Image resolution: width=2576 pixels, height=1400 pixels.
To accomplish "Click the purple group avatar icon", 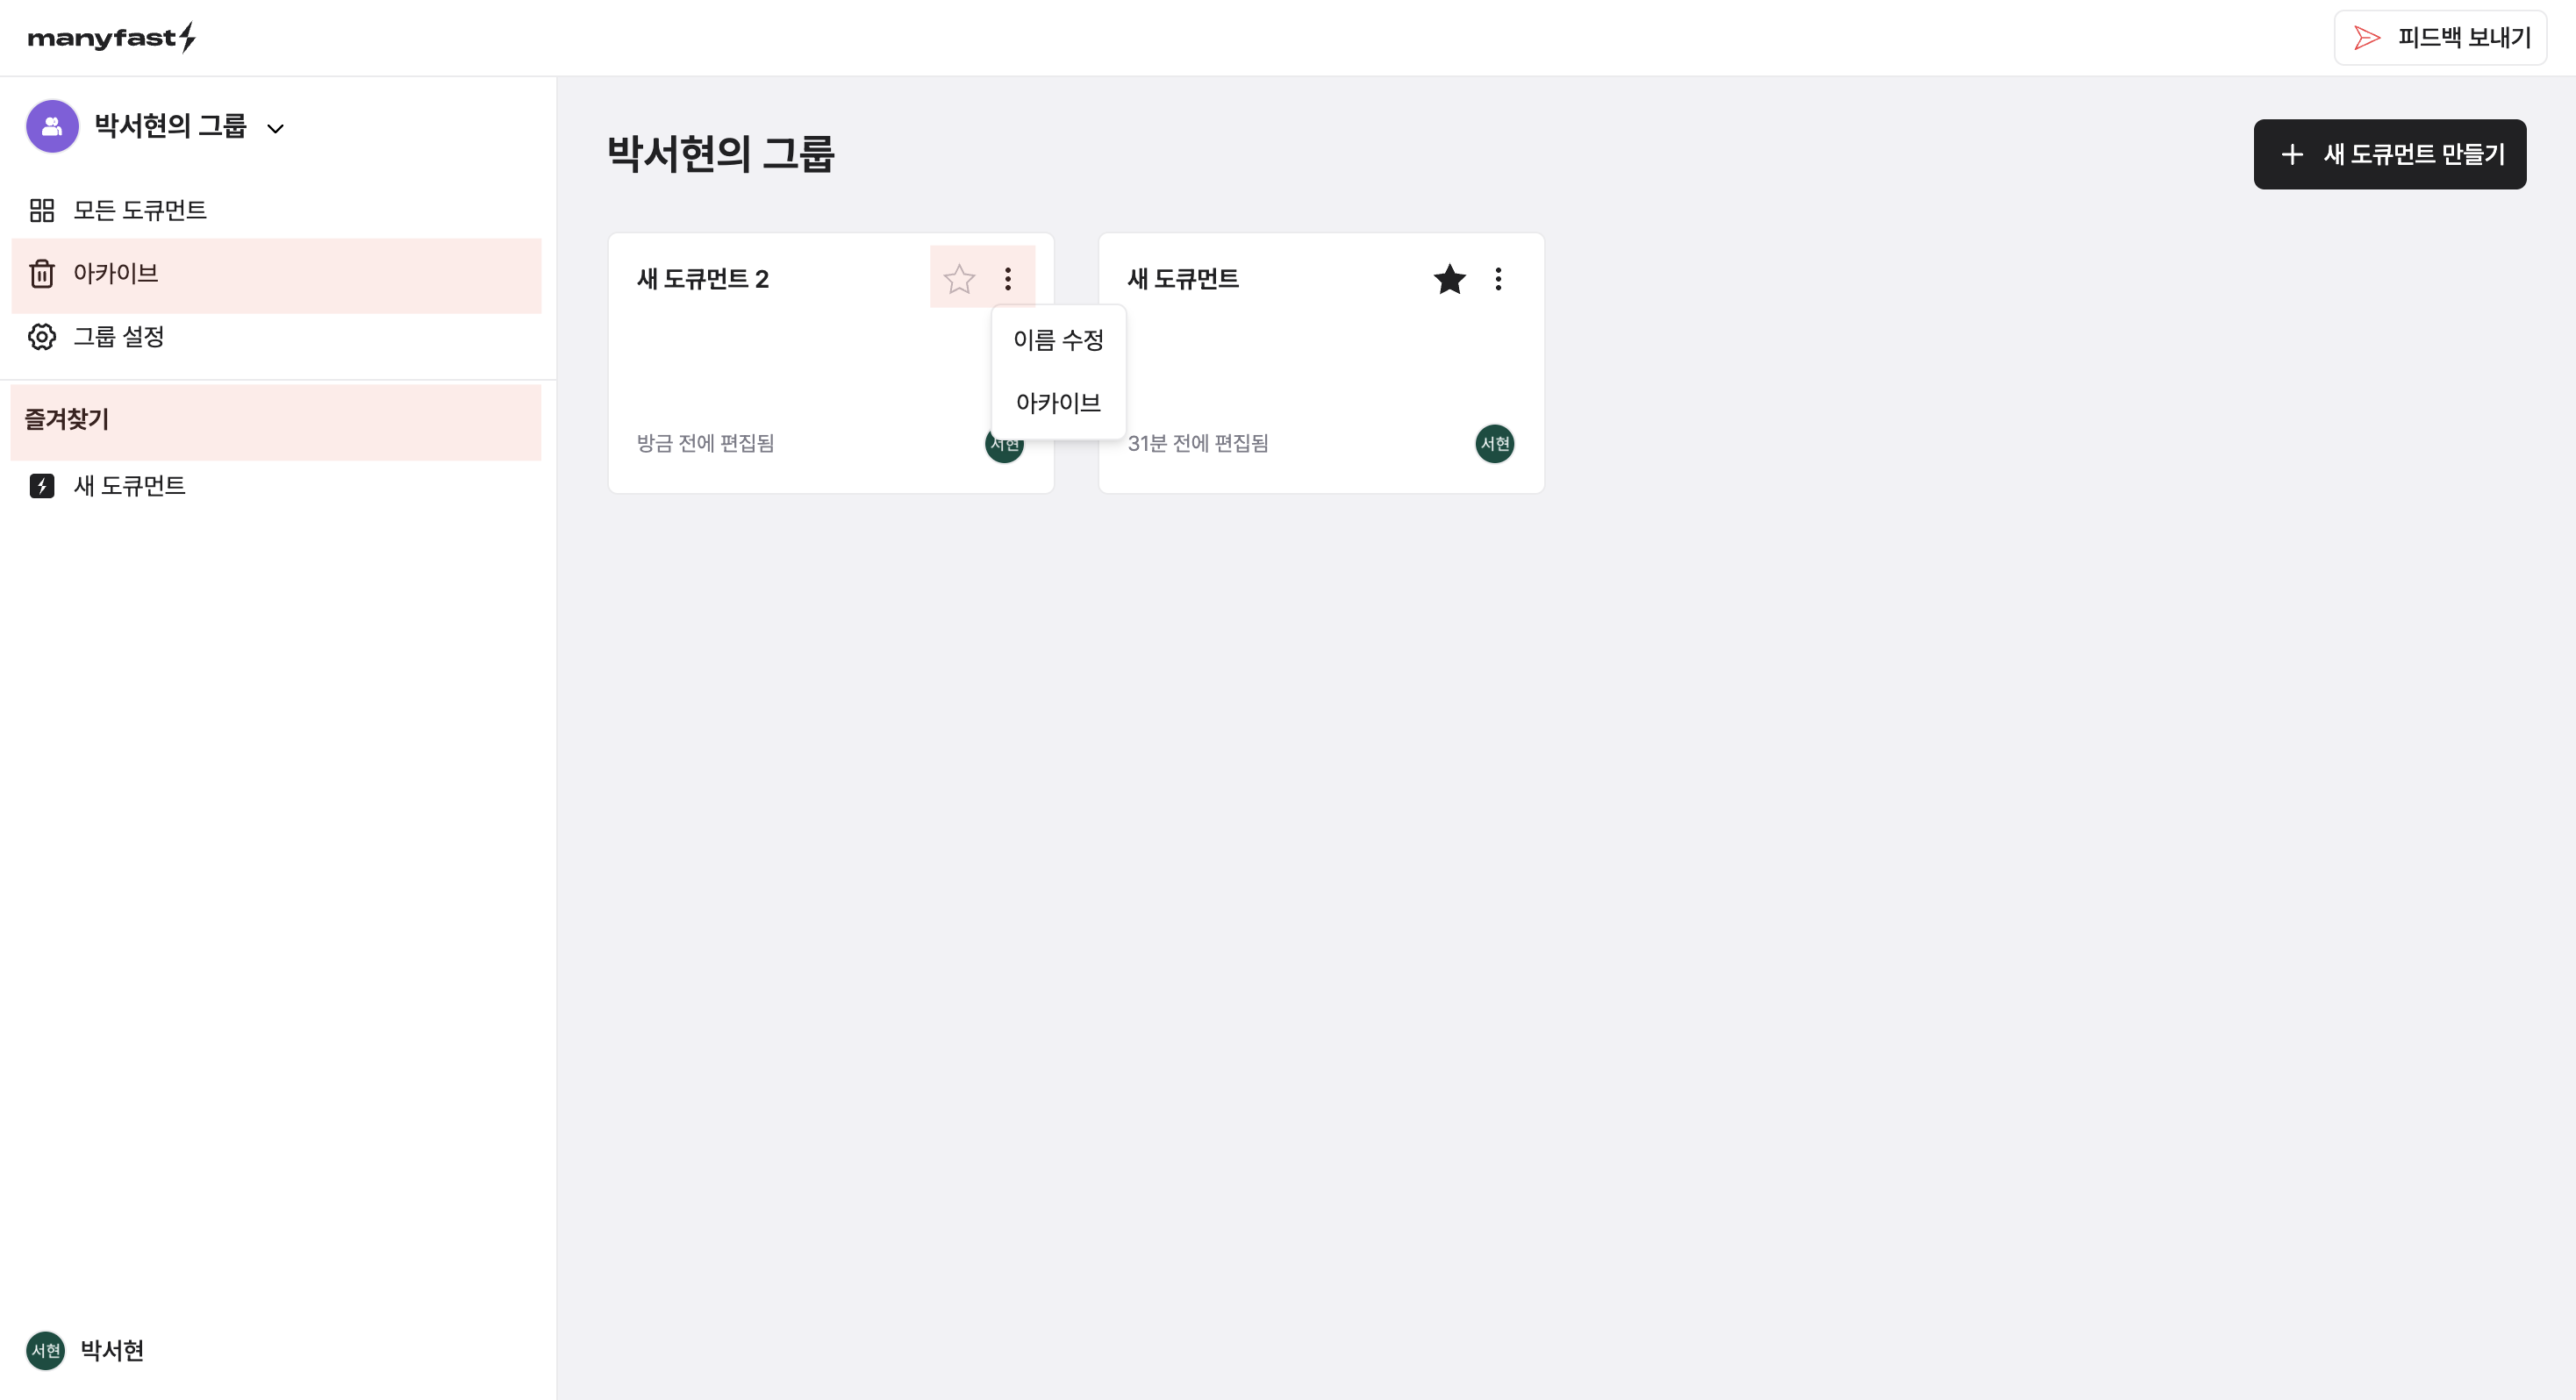I will point(52,127).
